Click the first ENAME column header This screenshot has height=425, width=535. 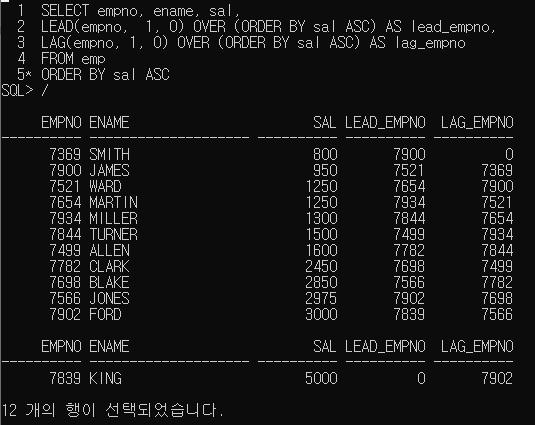pyautogui.click(x=109, y=122)
